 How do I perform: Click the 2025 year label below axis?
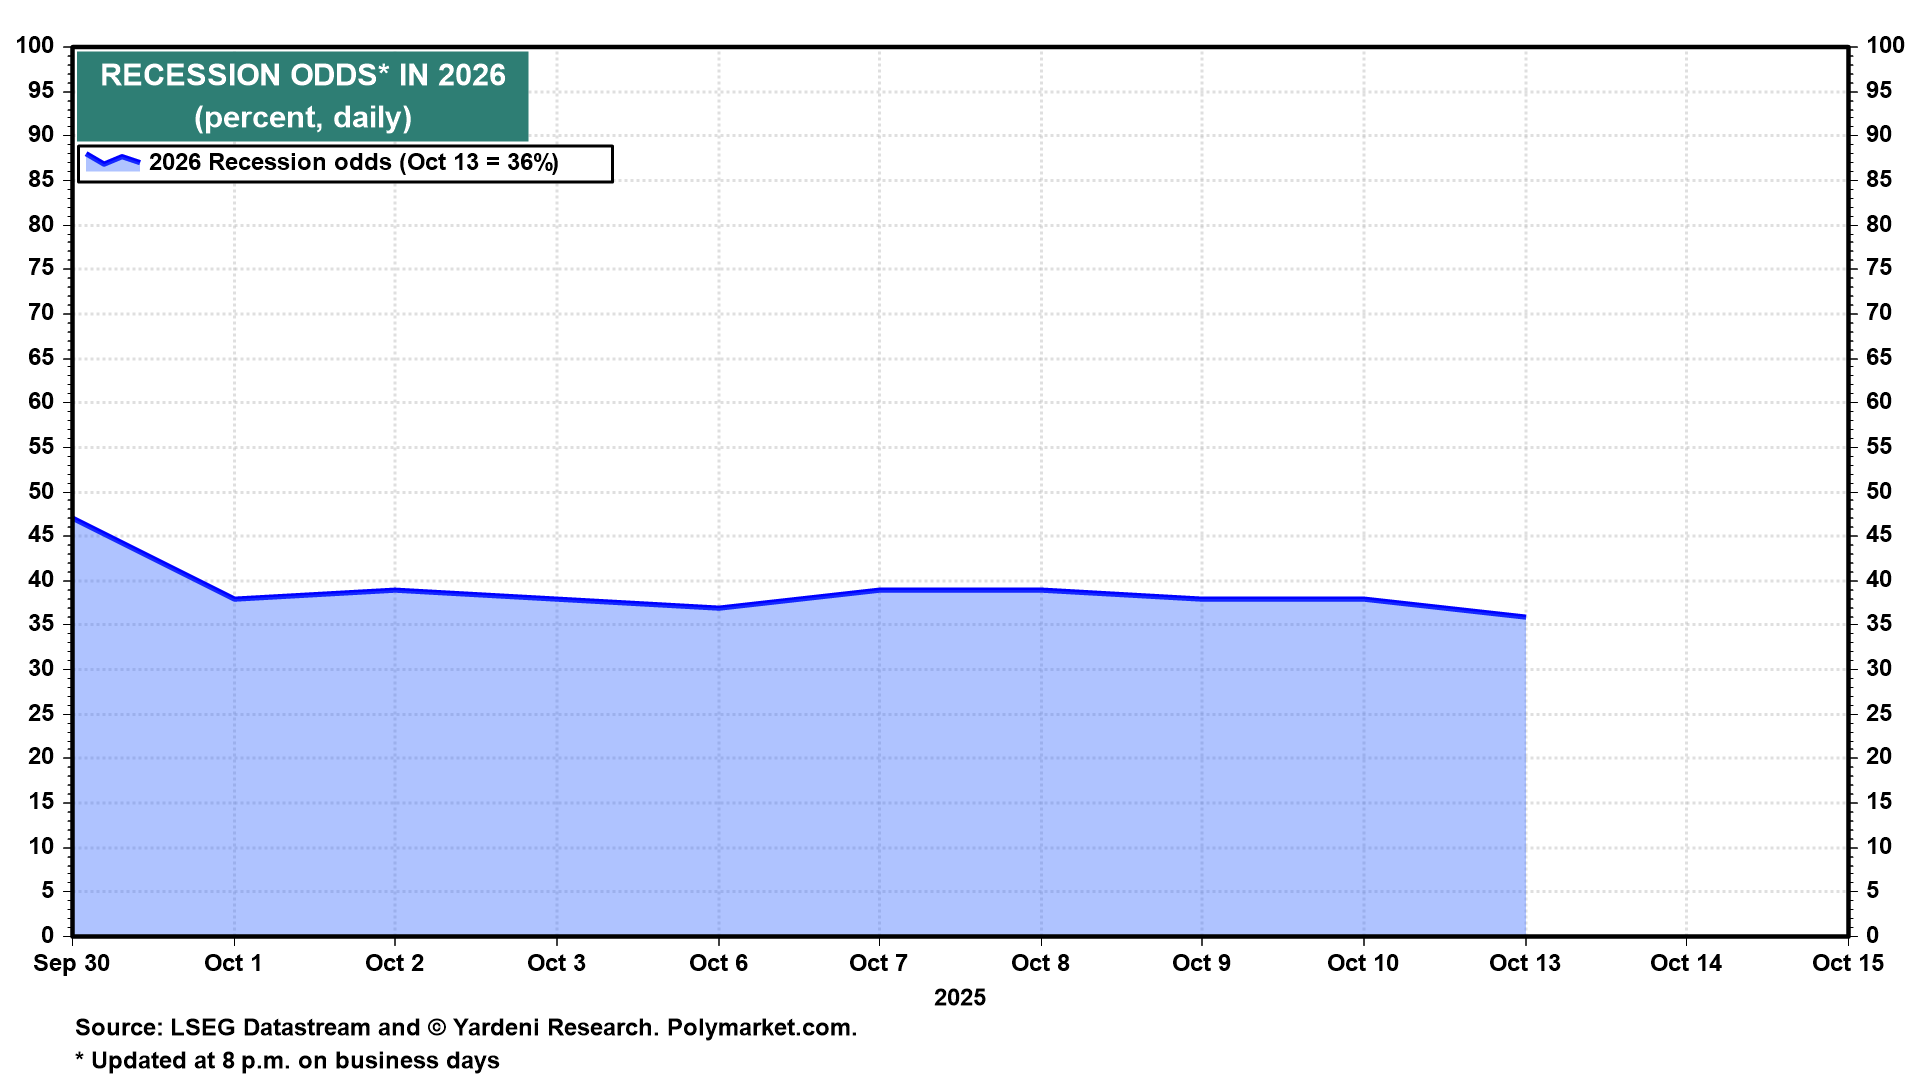point(959,998)
